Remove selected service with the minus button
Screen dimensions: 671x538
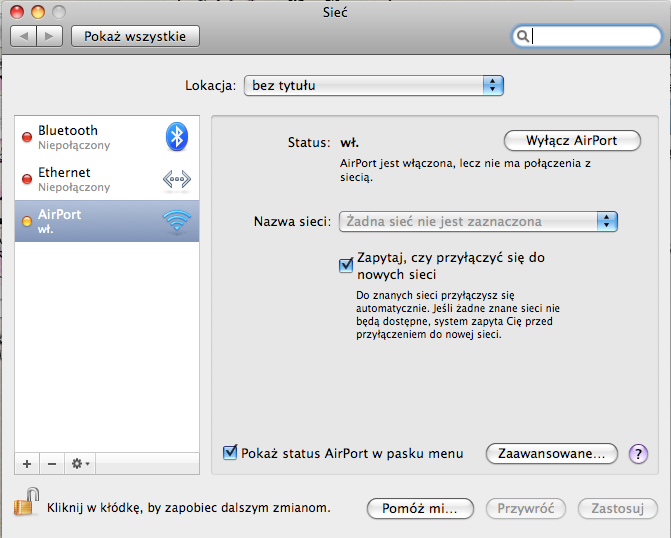click(x=52, y=464)
